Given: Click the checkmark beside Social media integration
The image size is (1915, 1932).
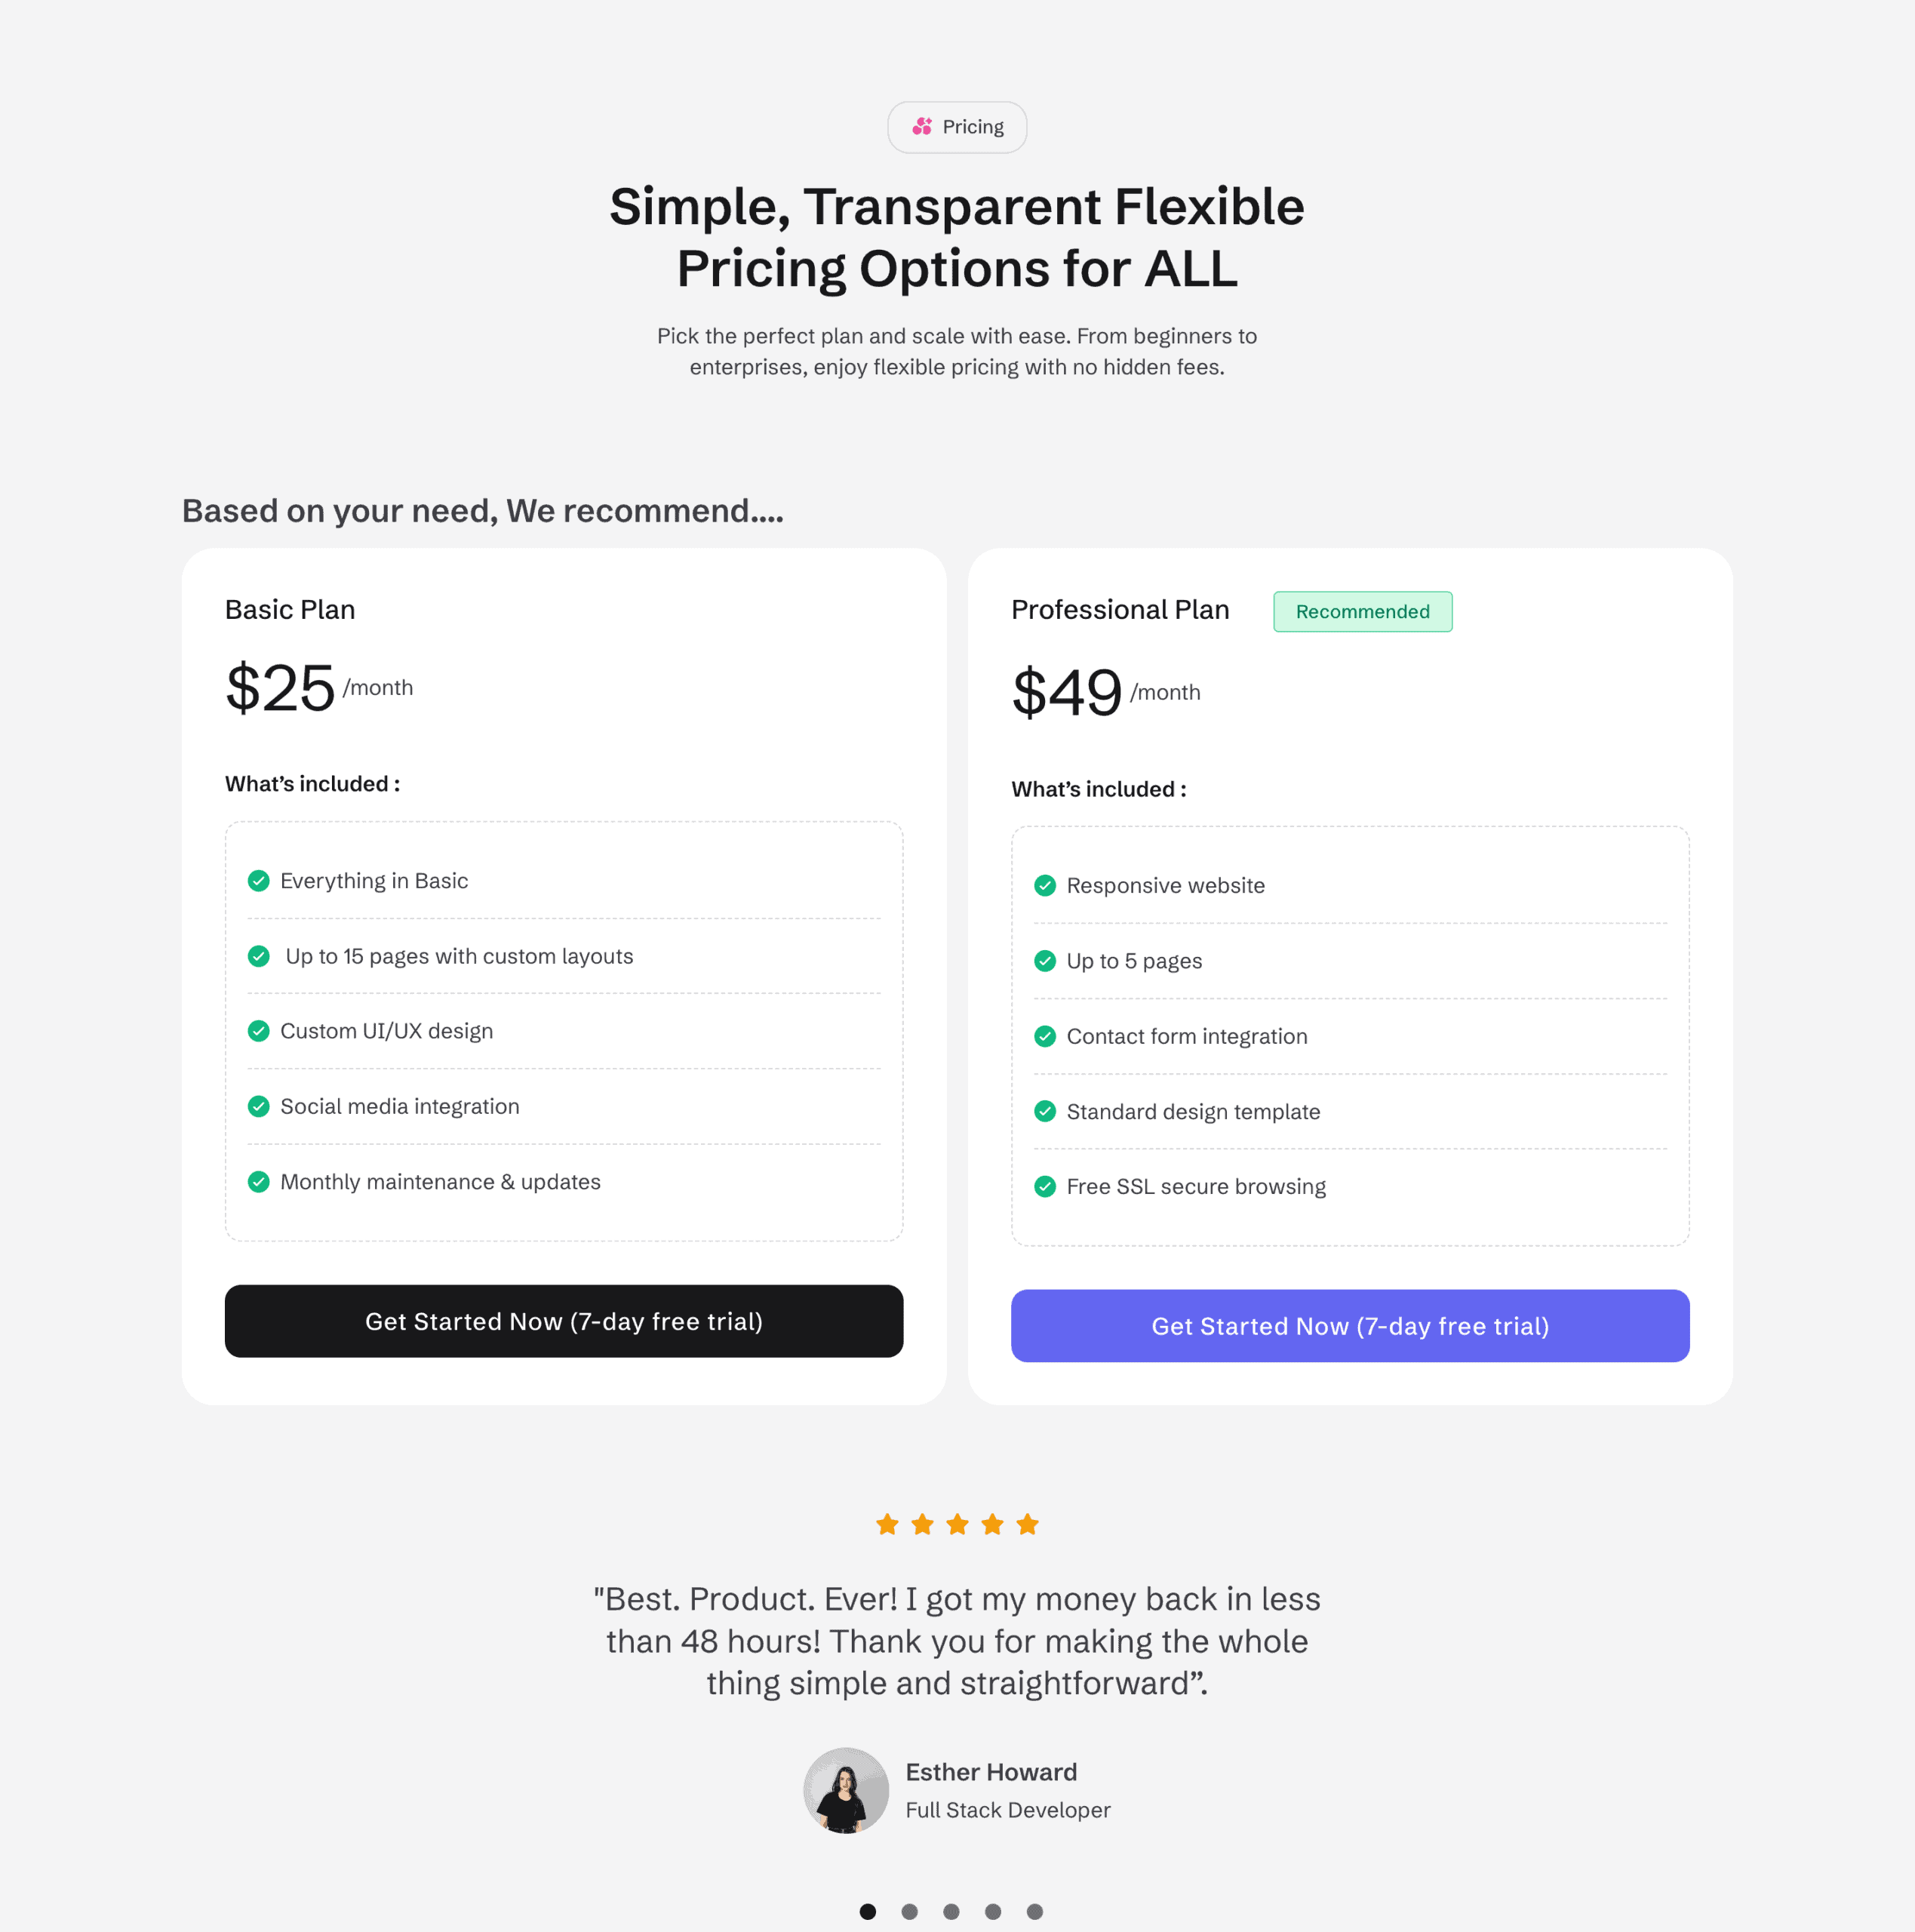Looking at the screenshot, I should tap(258, 1106).
